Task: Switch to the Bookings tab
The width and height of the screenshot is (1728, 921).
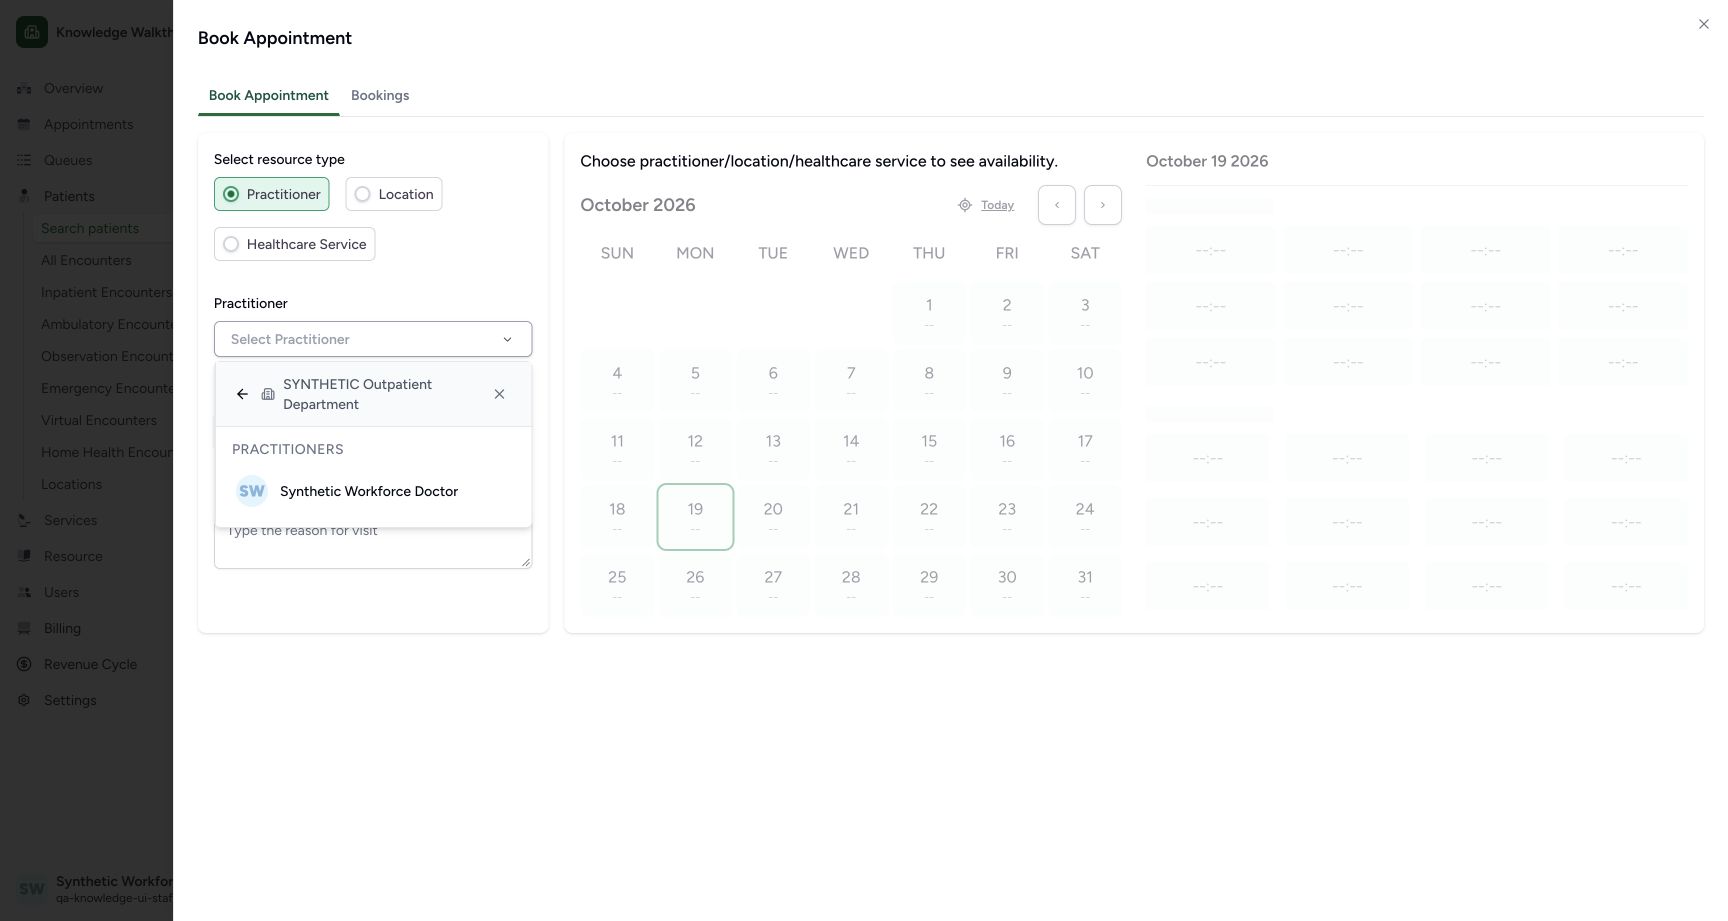Action: [380, 95]
